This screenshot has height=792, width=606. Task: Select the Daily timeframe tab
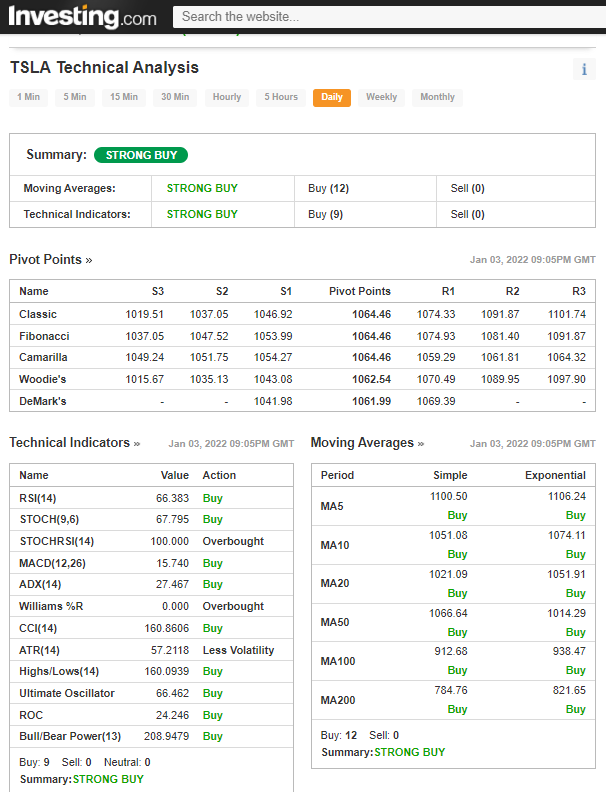point(332,97)
